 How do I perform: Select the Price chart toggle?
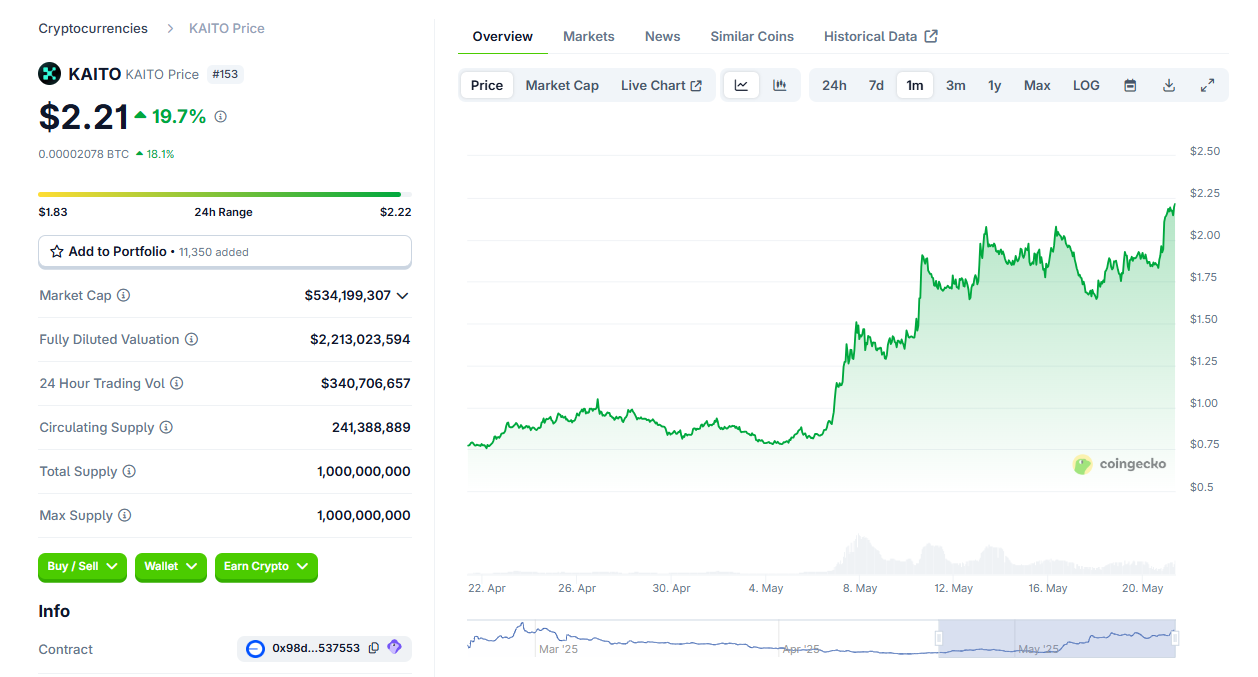pyautogui.click(x=487, y=86)
